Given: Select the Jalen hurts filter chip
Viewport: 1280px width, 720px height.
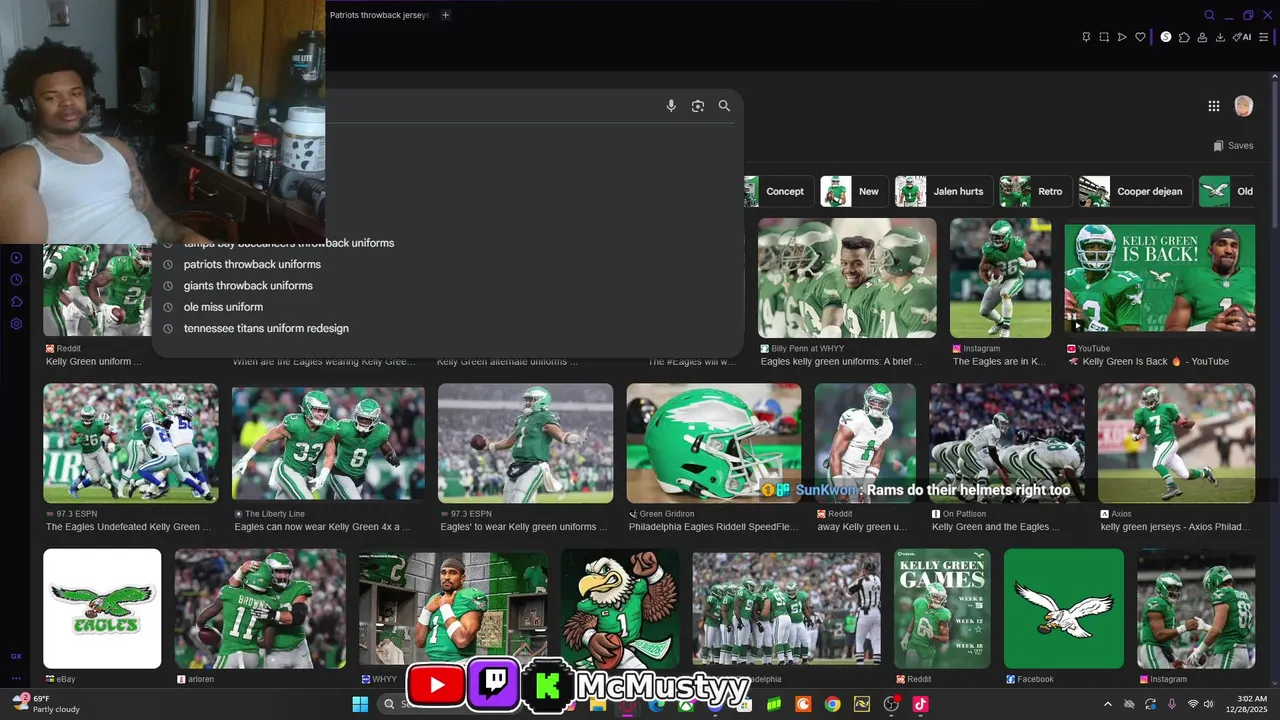Looking at the screenshot, I should pyautogui.click(x=943, y=191).
